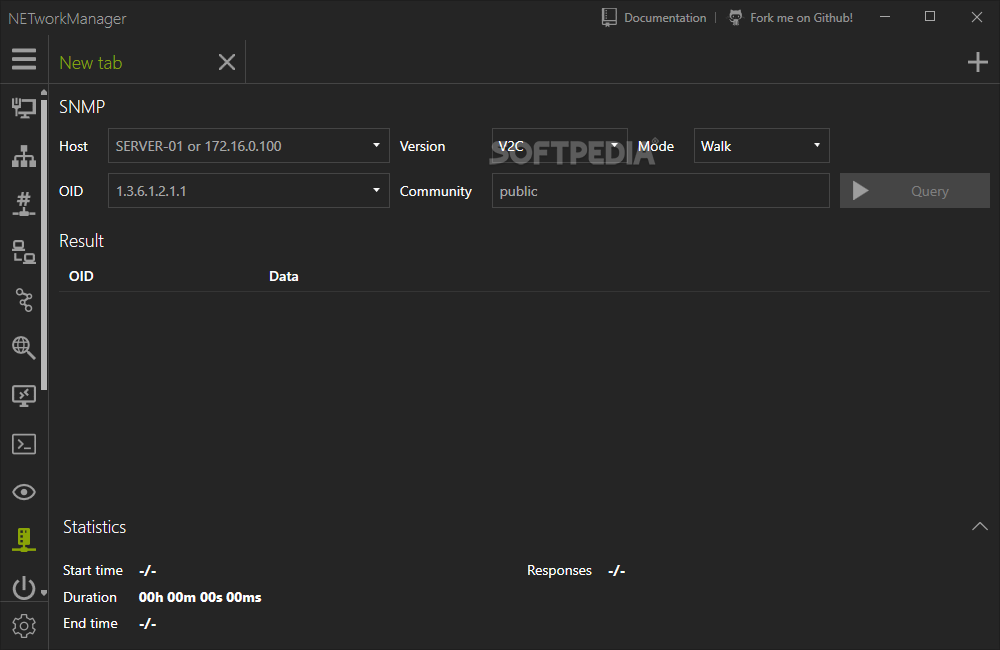Click the sidebar vertical scrollbar thumb
The height and width of the screenshot is (650, 1000).
[x=43, y=244]
